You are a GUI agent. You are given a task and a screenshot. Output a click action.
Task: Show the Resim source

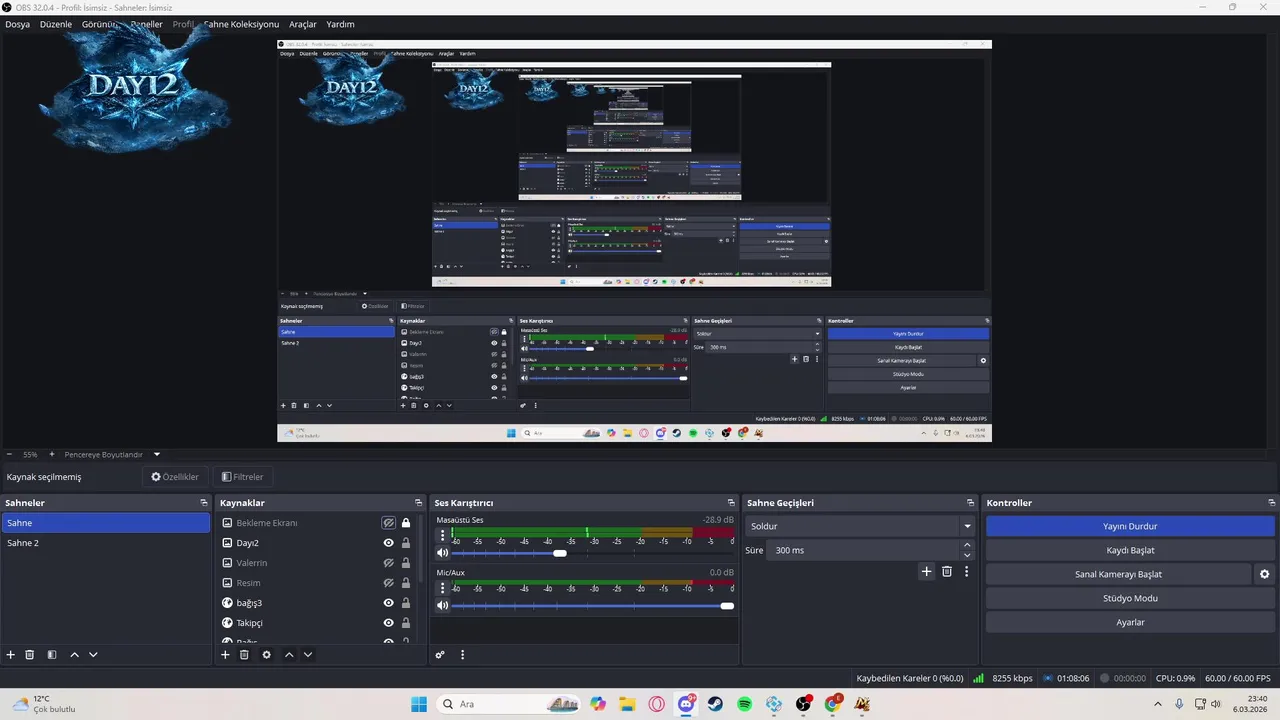388,583
